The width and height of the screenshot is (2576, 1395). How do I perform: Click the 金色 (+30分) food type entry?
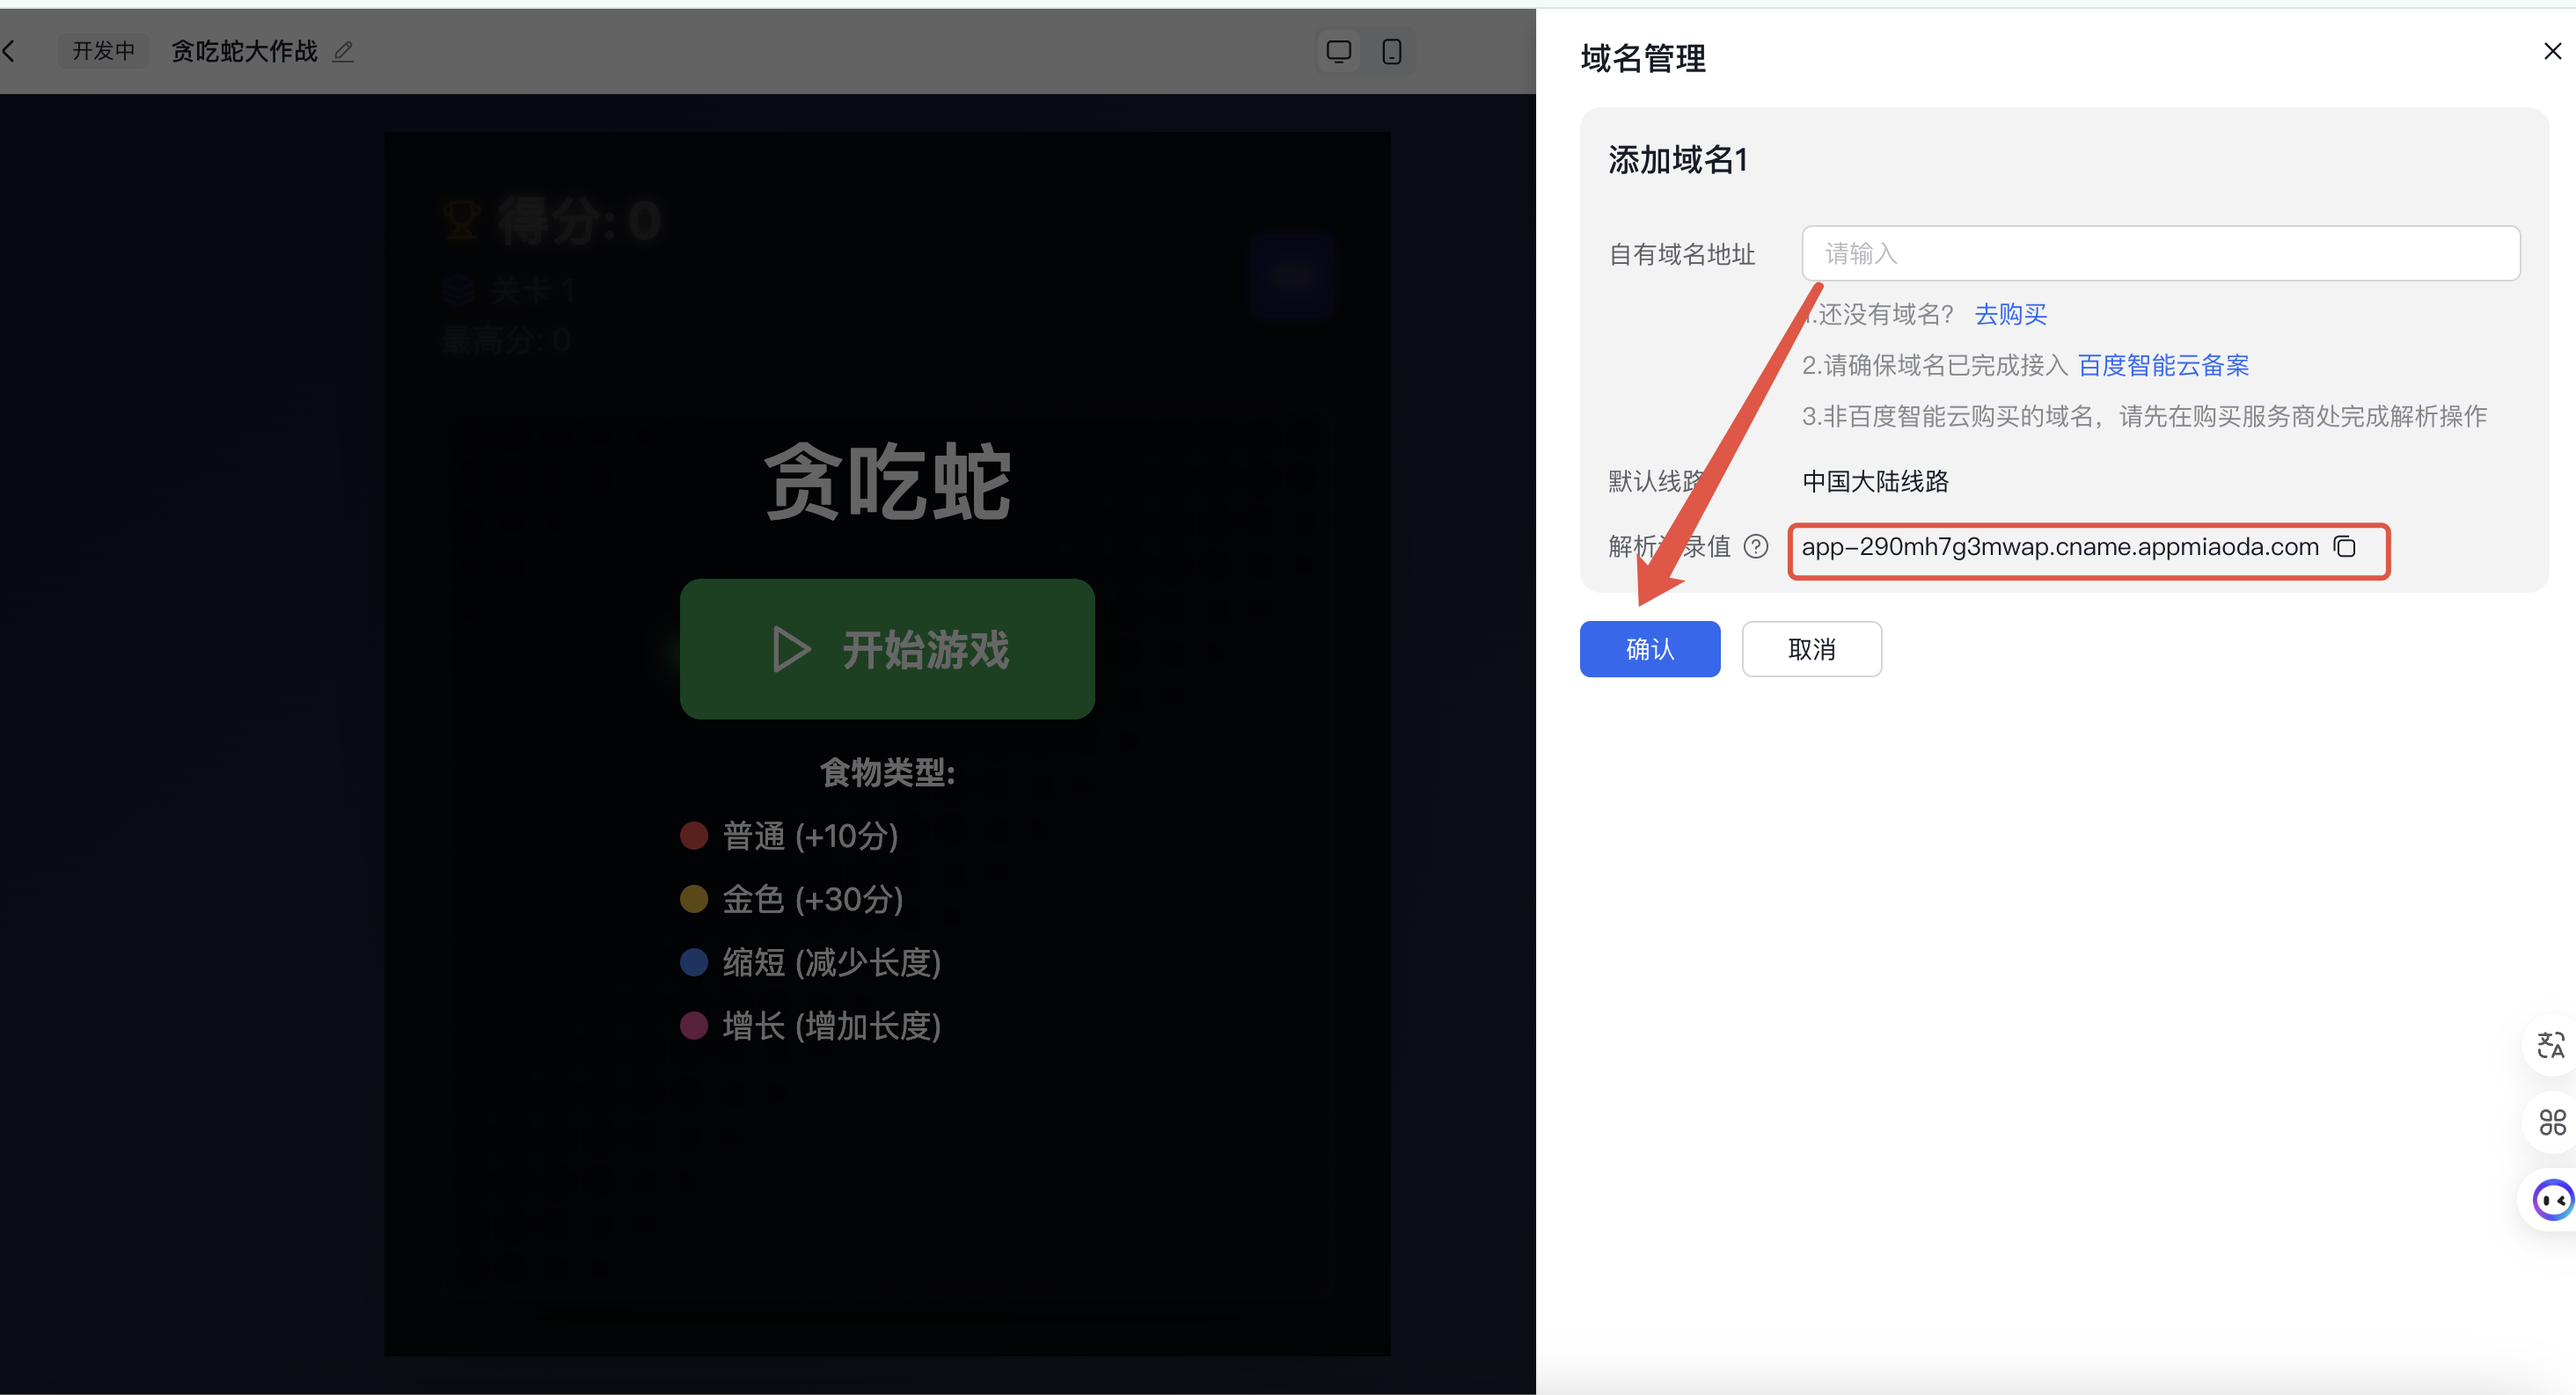792,899
